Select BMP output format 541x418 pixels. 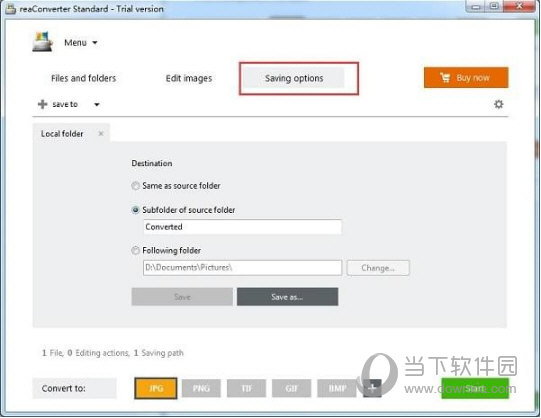pos(337,389)
